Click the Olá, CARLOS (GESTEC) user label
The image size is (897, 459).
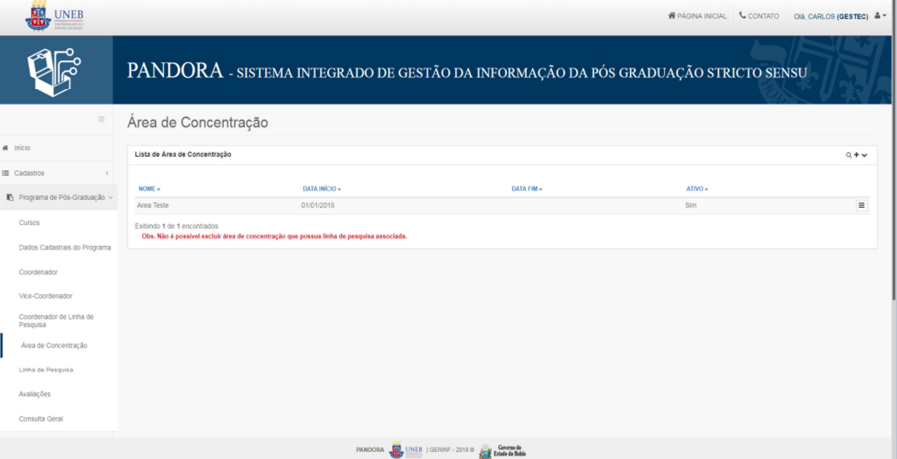click(831, 17)
